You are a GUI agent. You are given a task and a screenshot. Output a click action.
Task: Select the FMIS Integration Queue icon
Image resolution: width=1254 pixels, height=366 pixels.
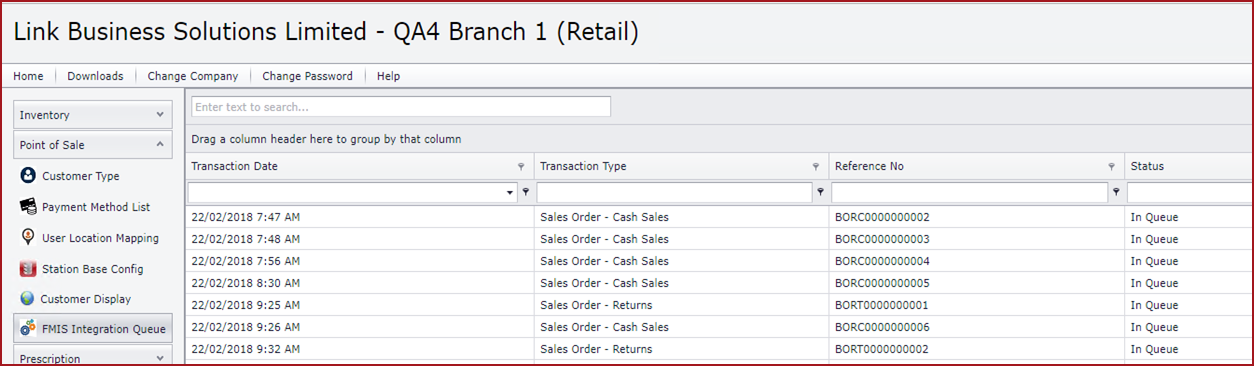[x=28, y=328]
